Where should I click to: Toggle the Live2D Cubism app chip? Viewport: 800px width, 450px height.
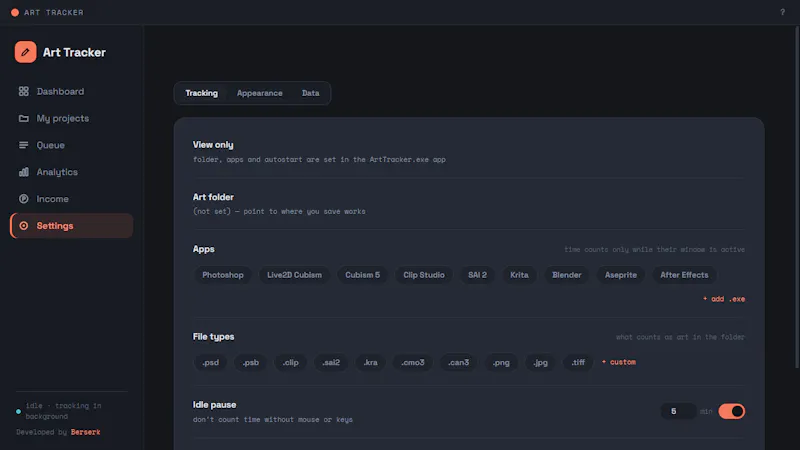(294, 275)
